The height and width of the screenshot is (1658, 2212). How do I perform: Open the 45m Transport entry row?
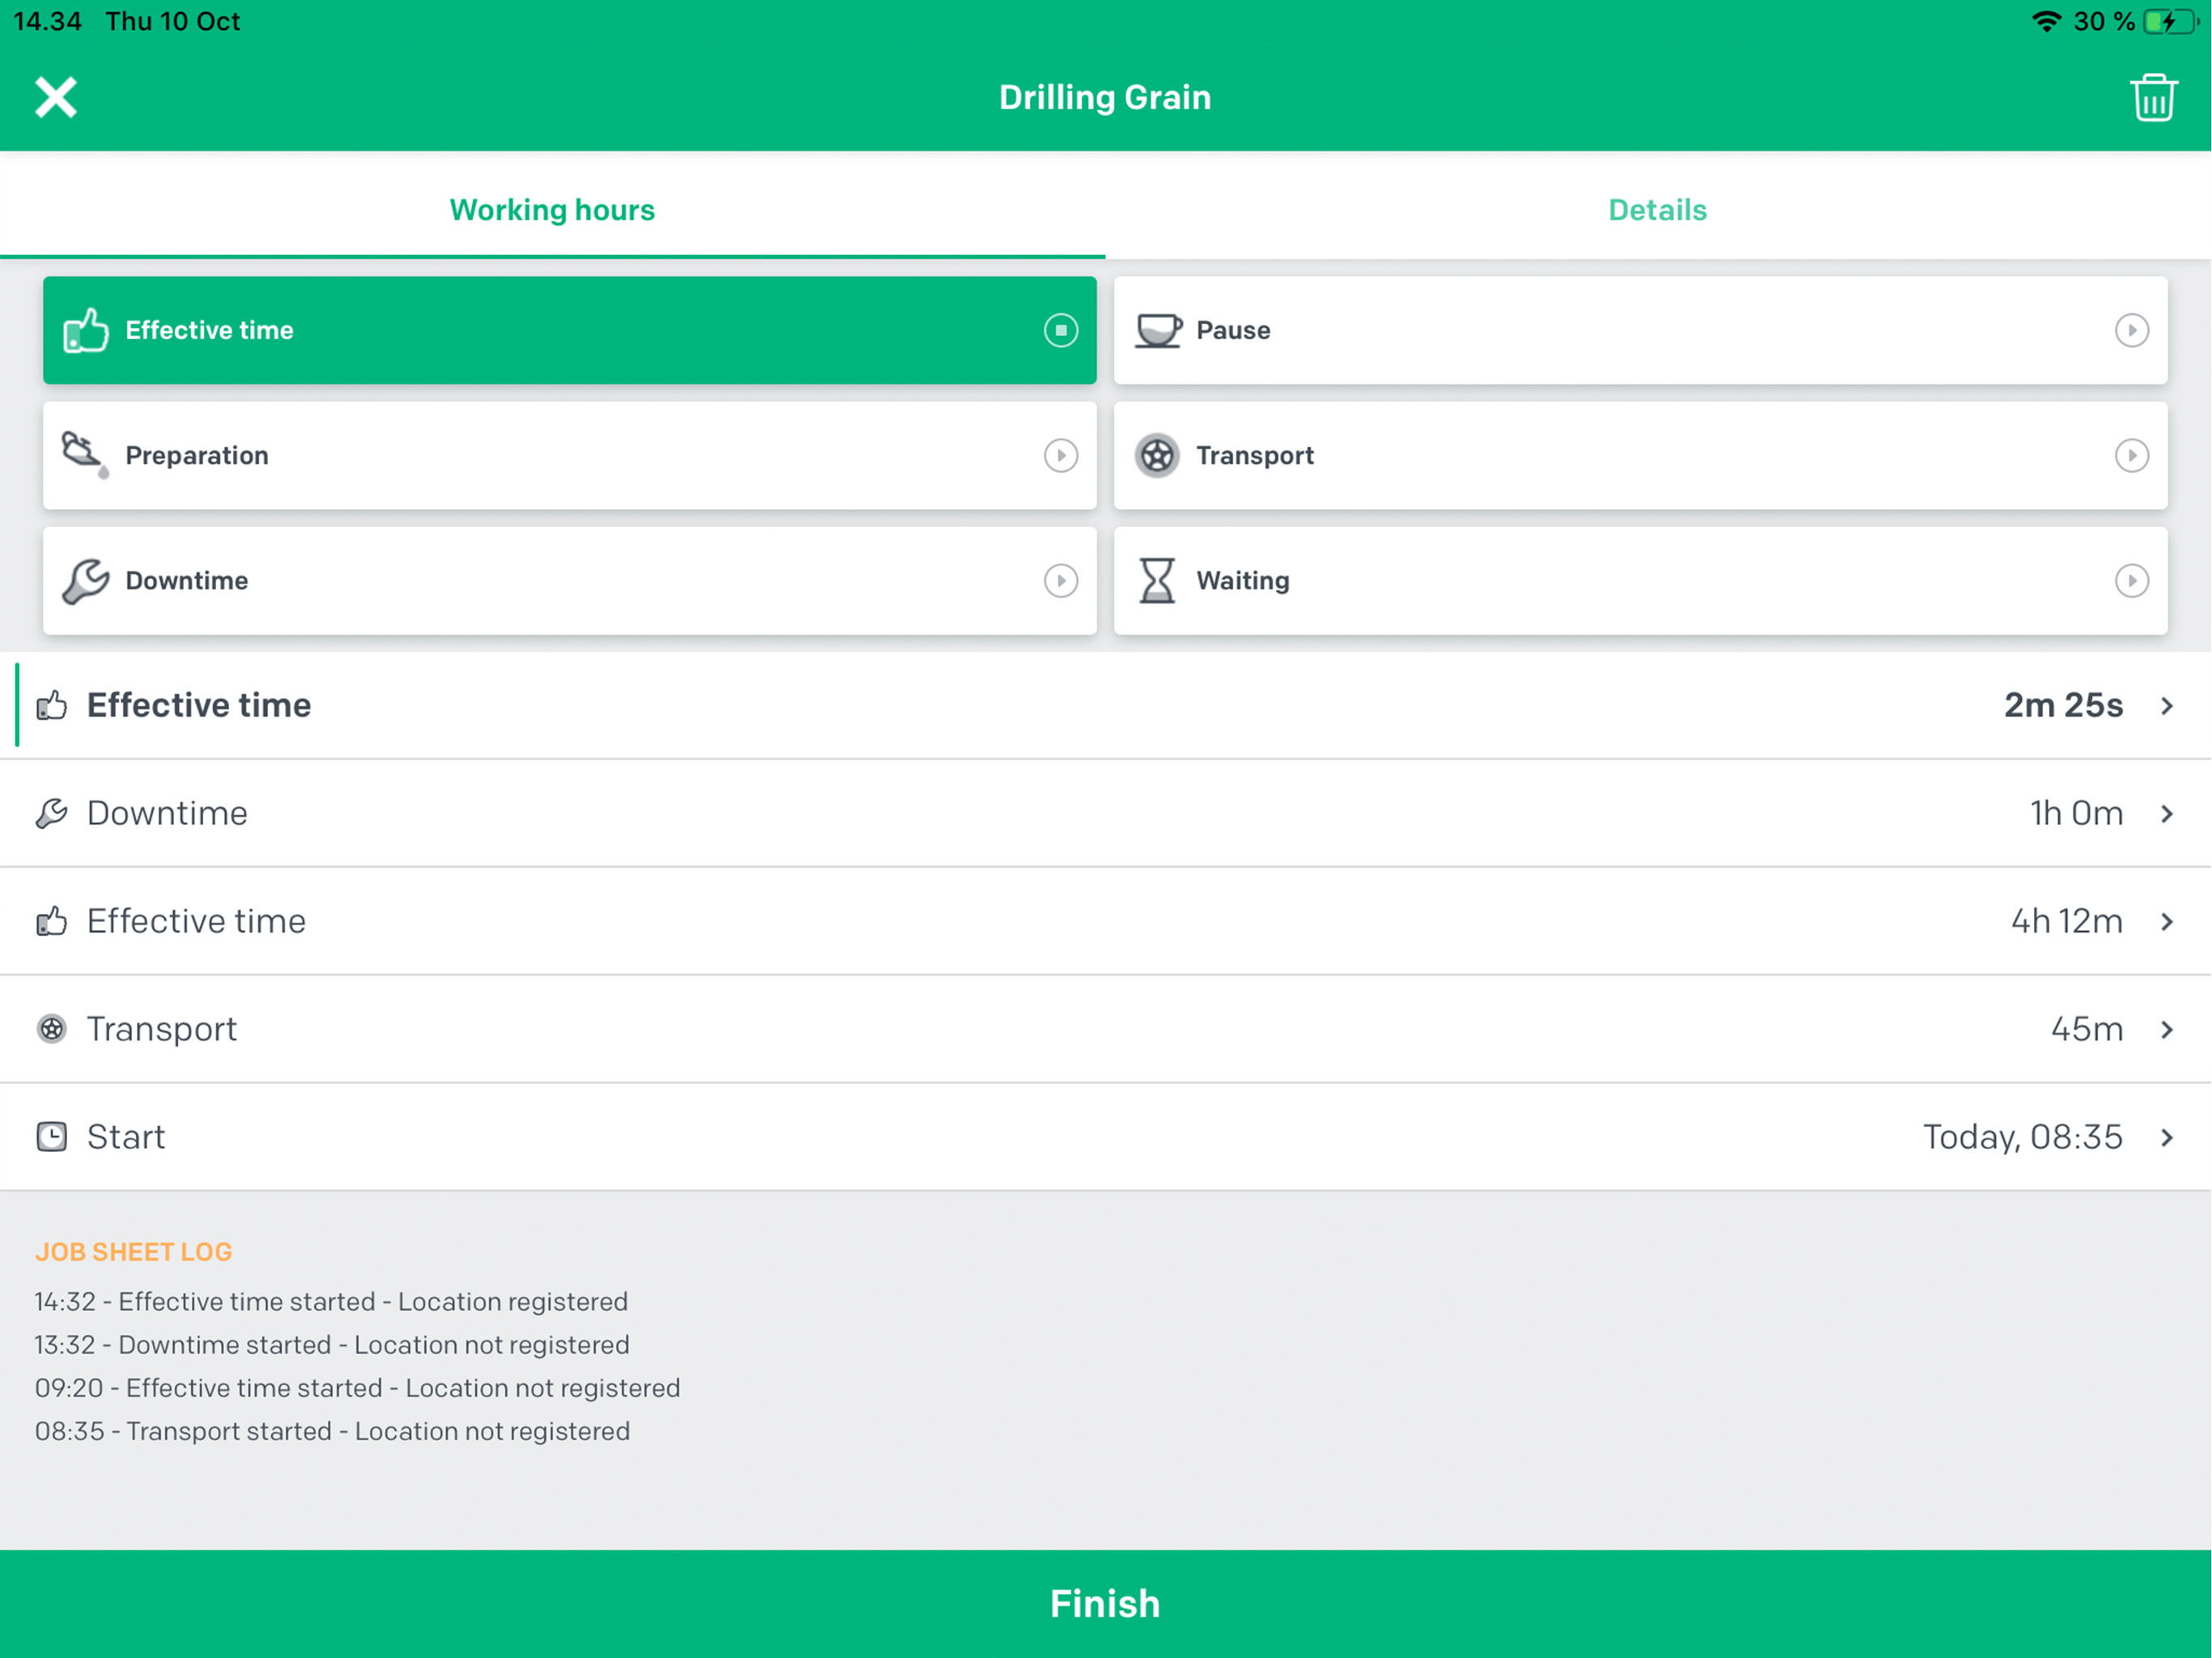click(x=1105, y=1029)
